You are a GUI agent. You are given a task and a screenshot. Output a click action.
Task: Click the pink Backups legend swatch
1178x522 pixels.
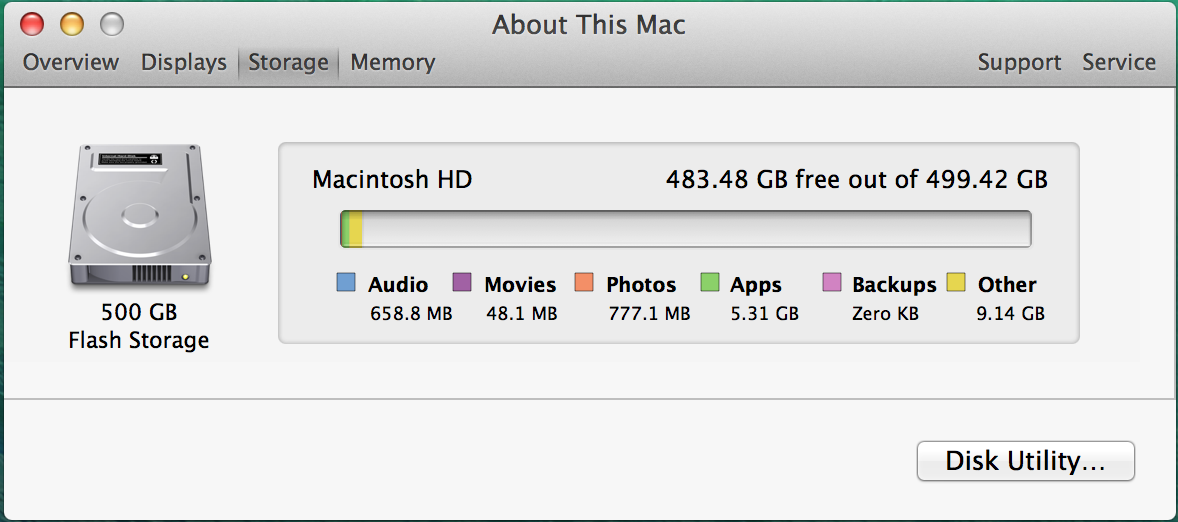[832, 283]
